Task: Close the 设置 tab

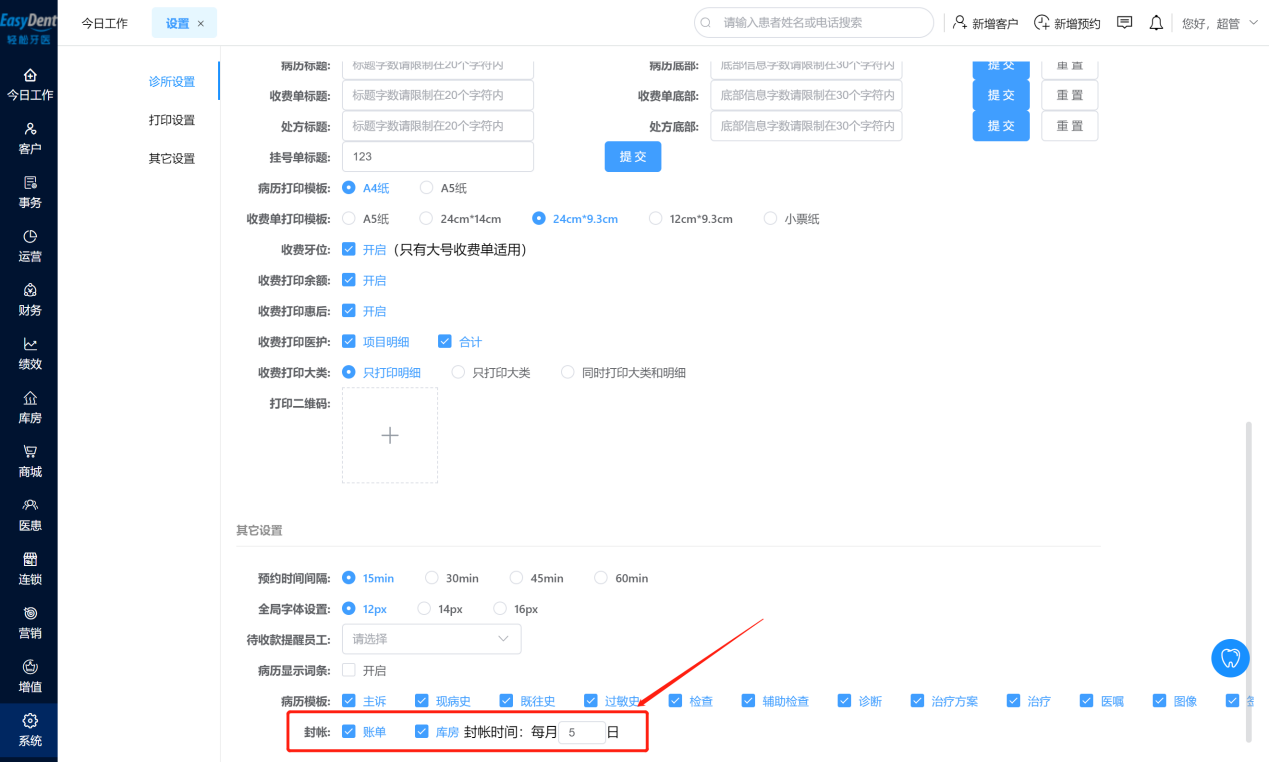Action: [201, 23]
